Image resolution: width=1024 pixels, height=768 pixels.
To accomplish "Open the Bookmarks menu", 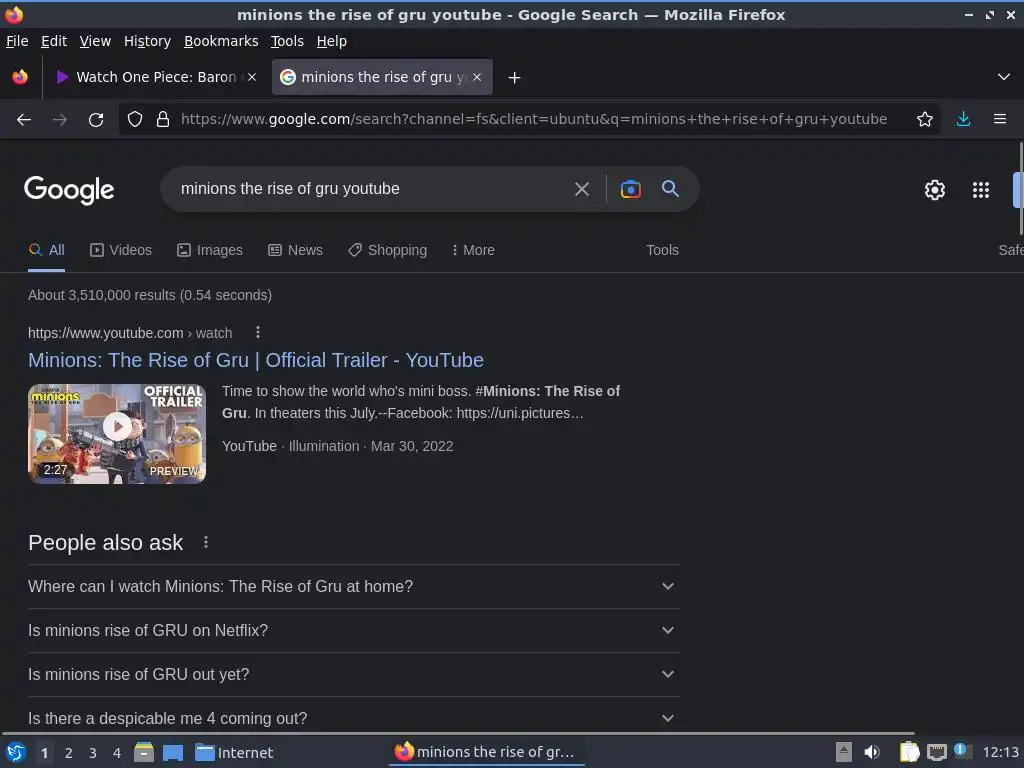I will pos(221,41).
